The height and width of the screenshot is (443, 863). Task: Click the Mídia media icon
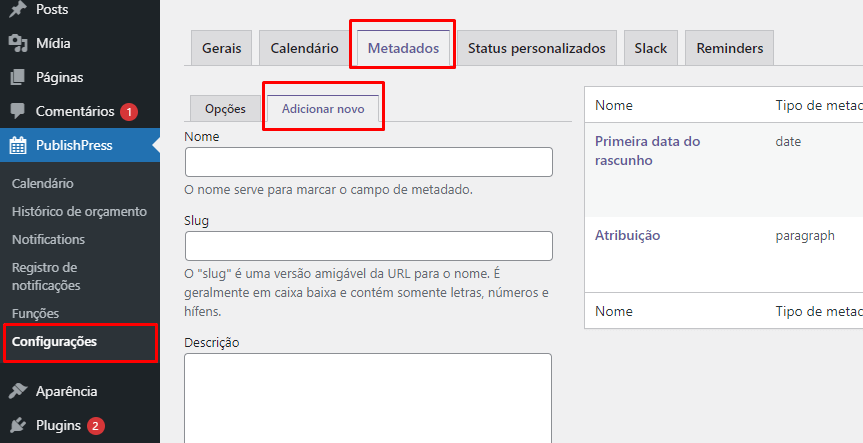point(18,43)
